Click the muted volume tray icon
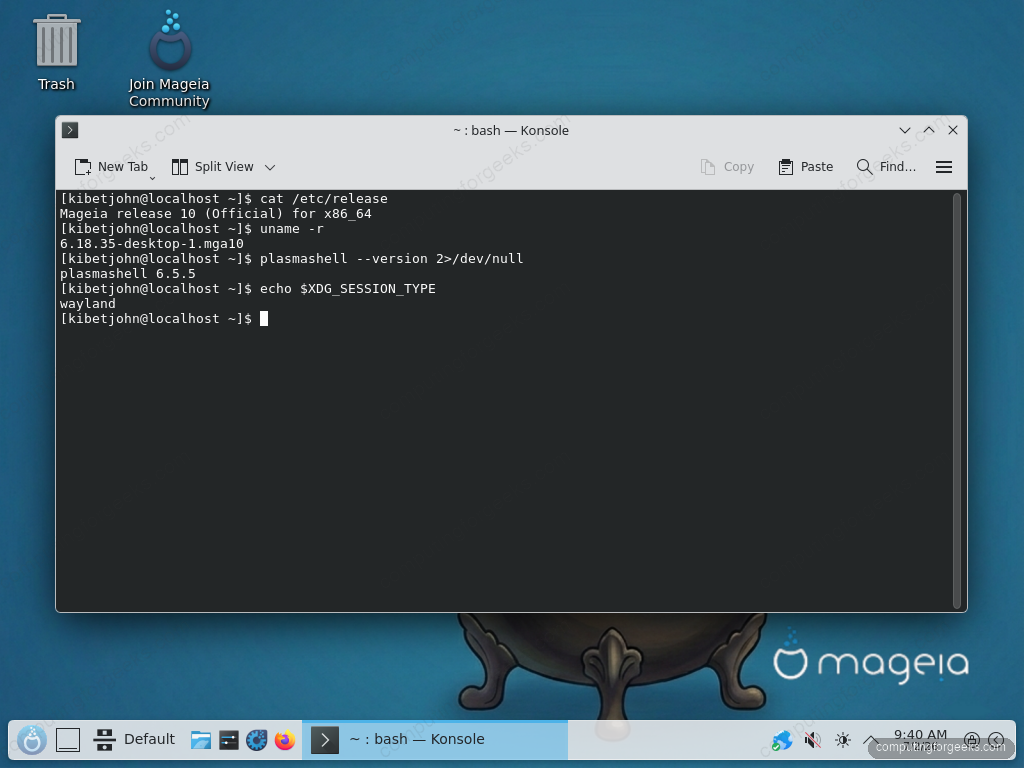The width and height of the screenshot is (1024, 768). 812,741
